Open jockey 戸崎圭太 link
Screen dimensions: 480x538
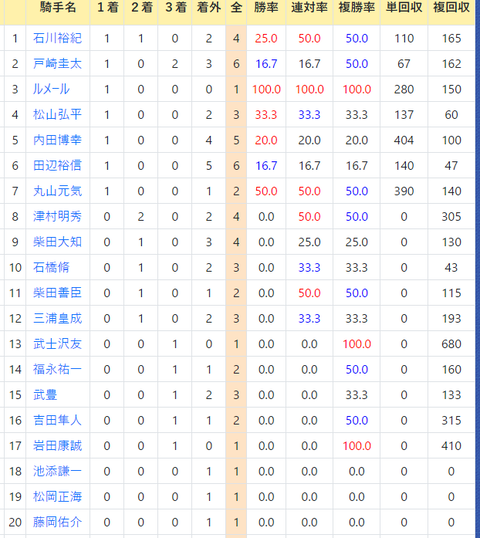click(57, 63)
